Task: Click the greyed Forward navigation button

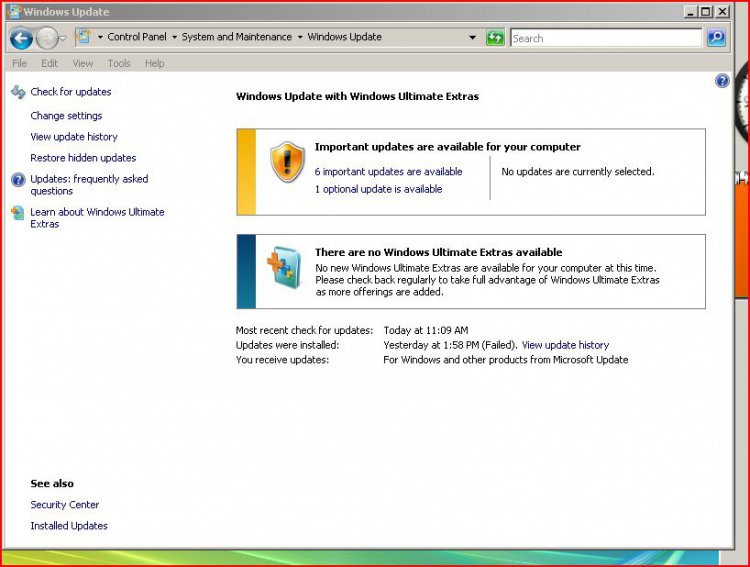Action: click(x=46, y=38)
